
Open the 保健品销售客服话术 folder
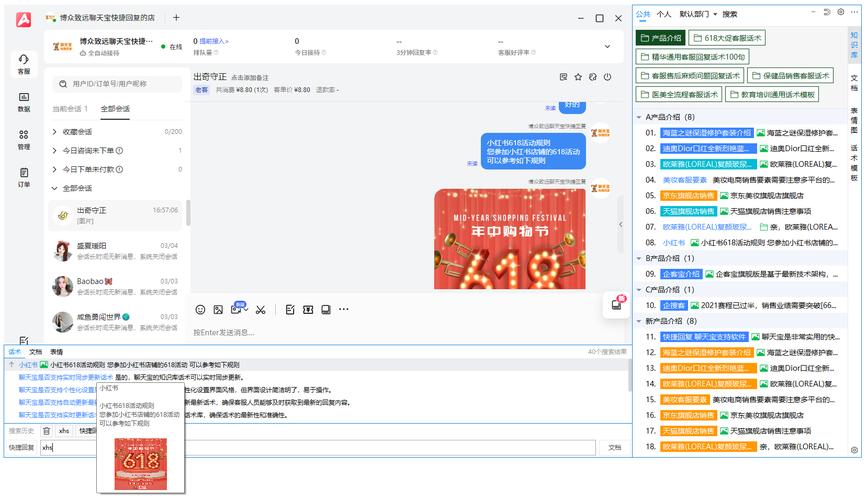[x=791, y=76]
